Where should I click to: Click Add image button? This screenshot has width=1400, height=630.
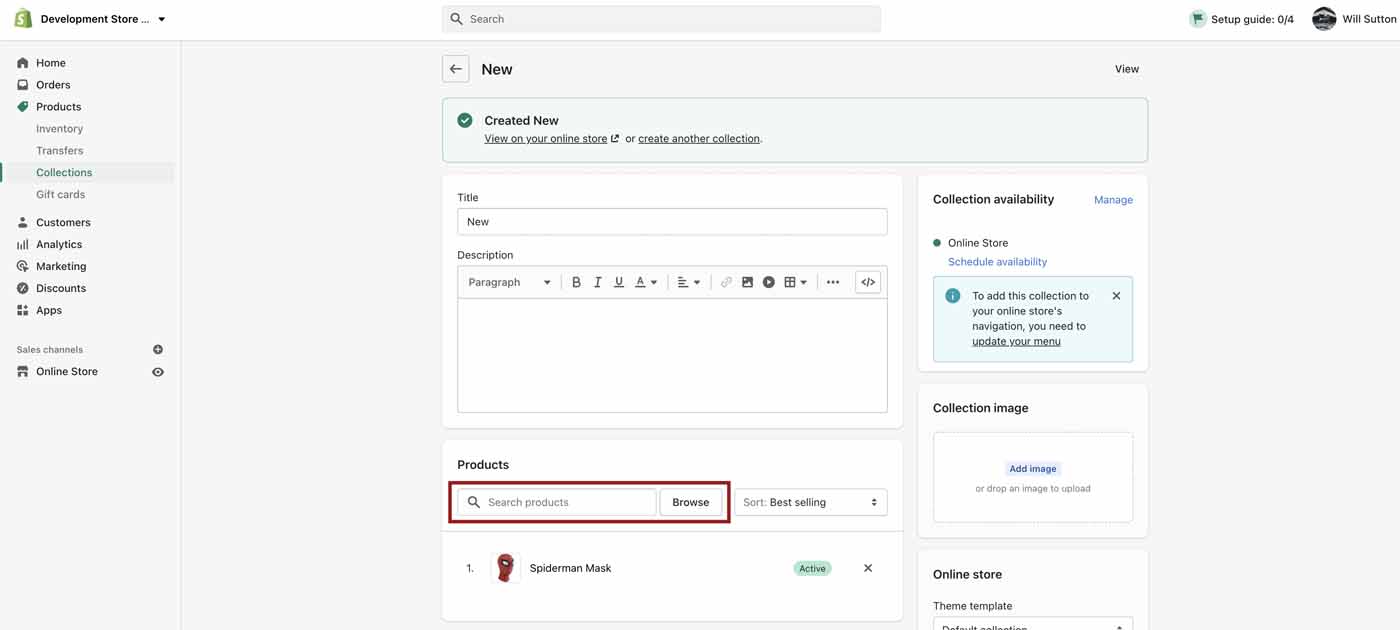pos(1033,469)
